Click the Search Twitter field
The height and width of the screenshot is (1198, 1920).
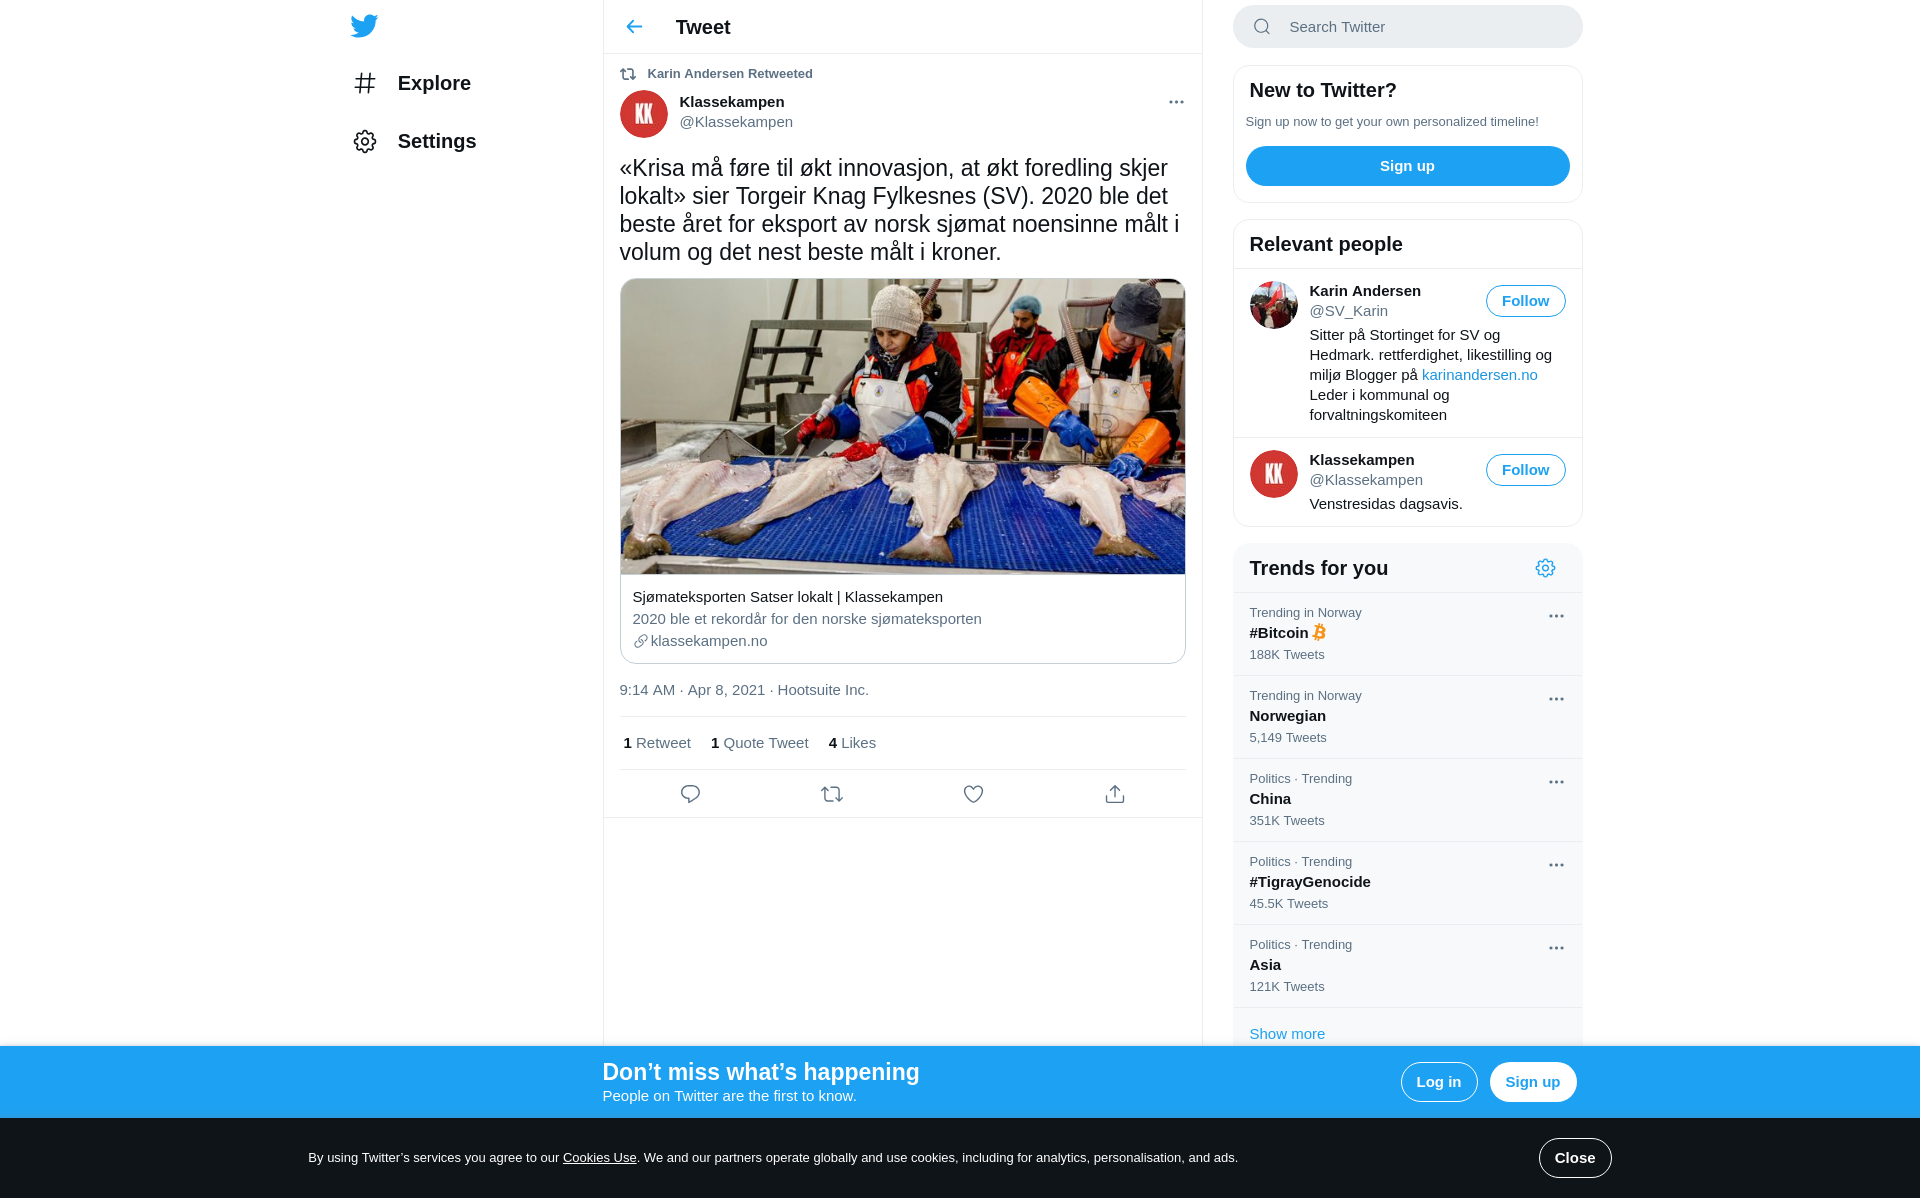click(x=1407, y=27)
